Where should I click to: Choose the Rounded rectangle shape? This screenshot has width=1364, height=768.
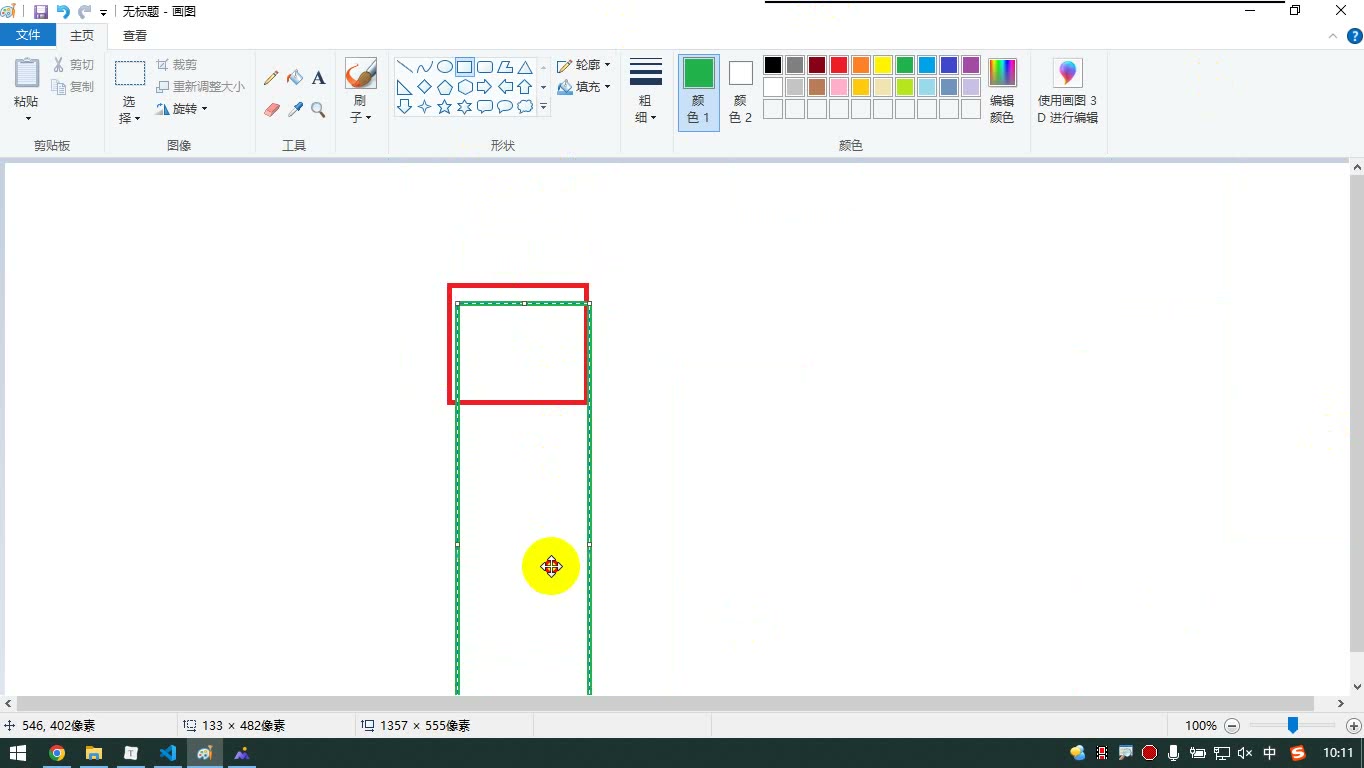[x=485, y=68]
